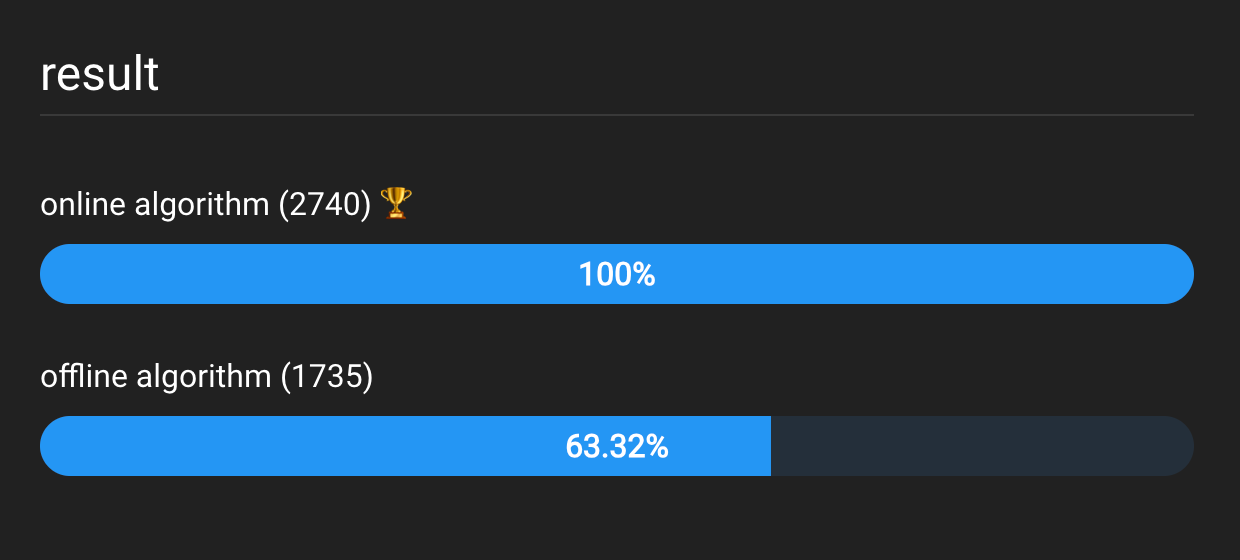Image resolution: width=1240 pixels, height=560 pixels.
Task: Click the "63.32%" percentage text
Action: 616,447
